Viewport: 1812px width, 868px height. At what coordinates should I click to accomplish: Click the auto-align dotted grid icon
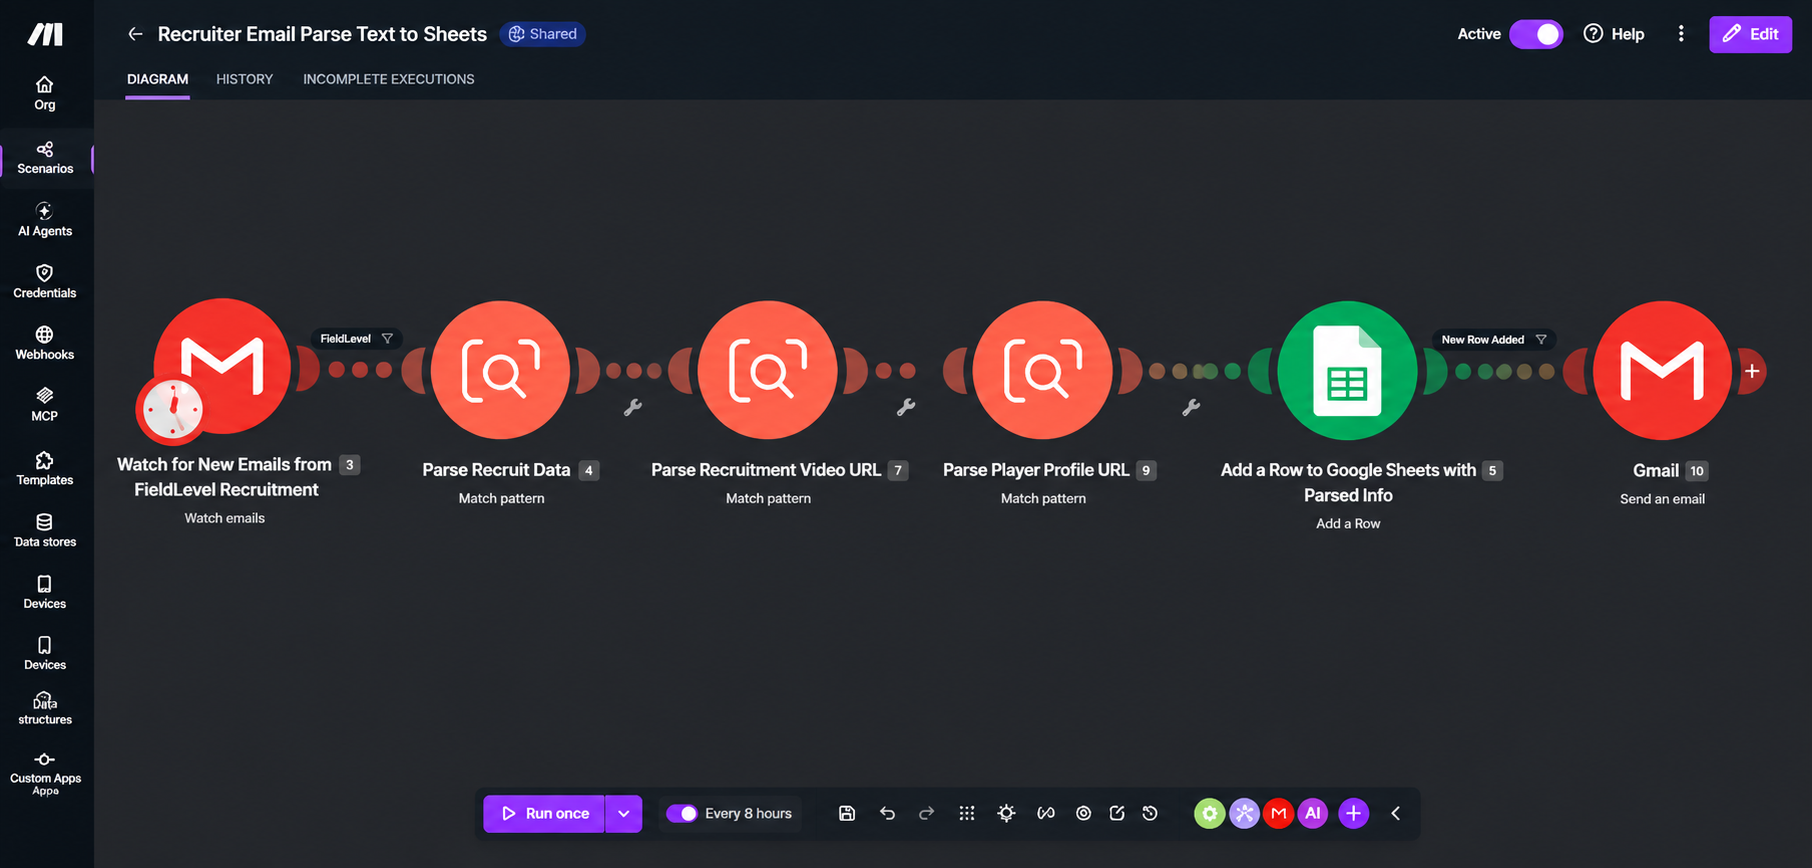967,814
